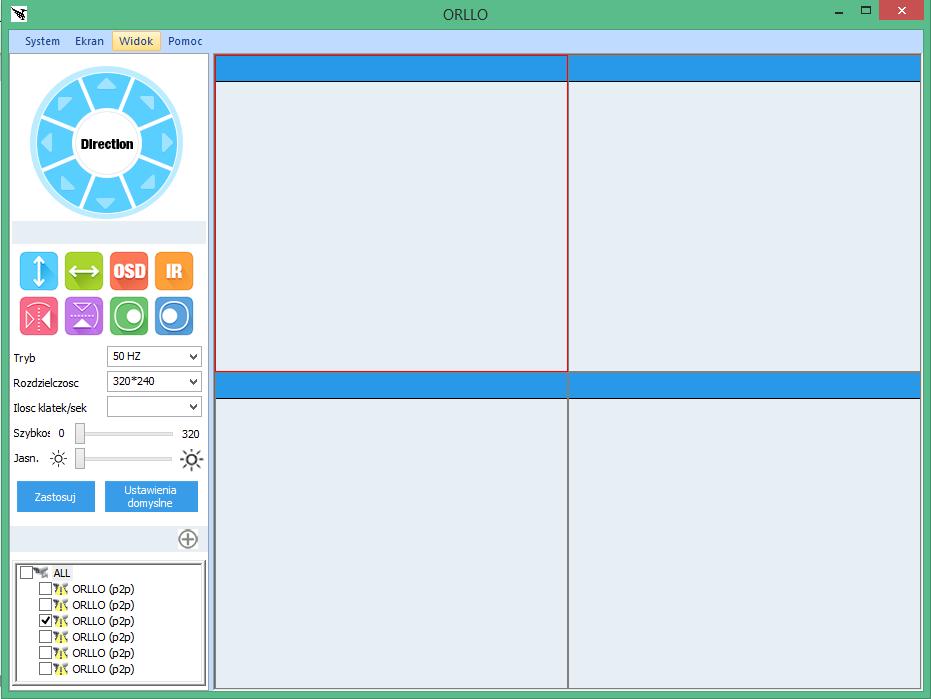Click the Zastosuj button
The image size is (931, 699).
[x=56, y=496]
